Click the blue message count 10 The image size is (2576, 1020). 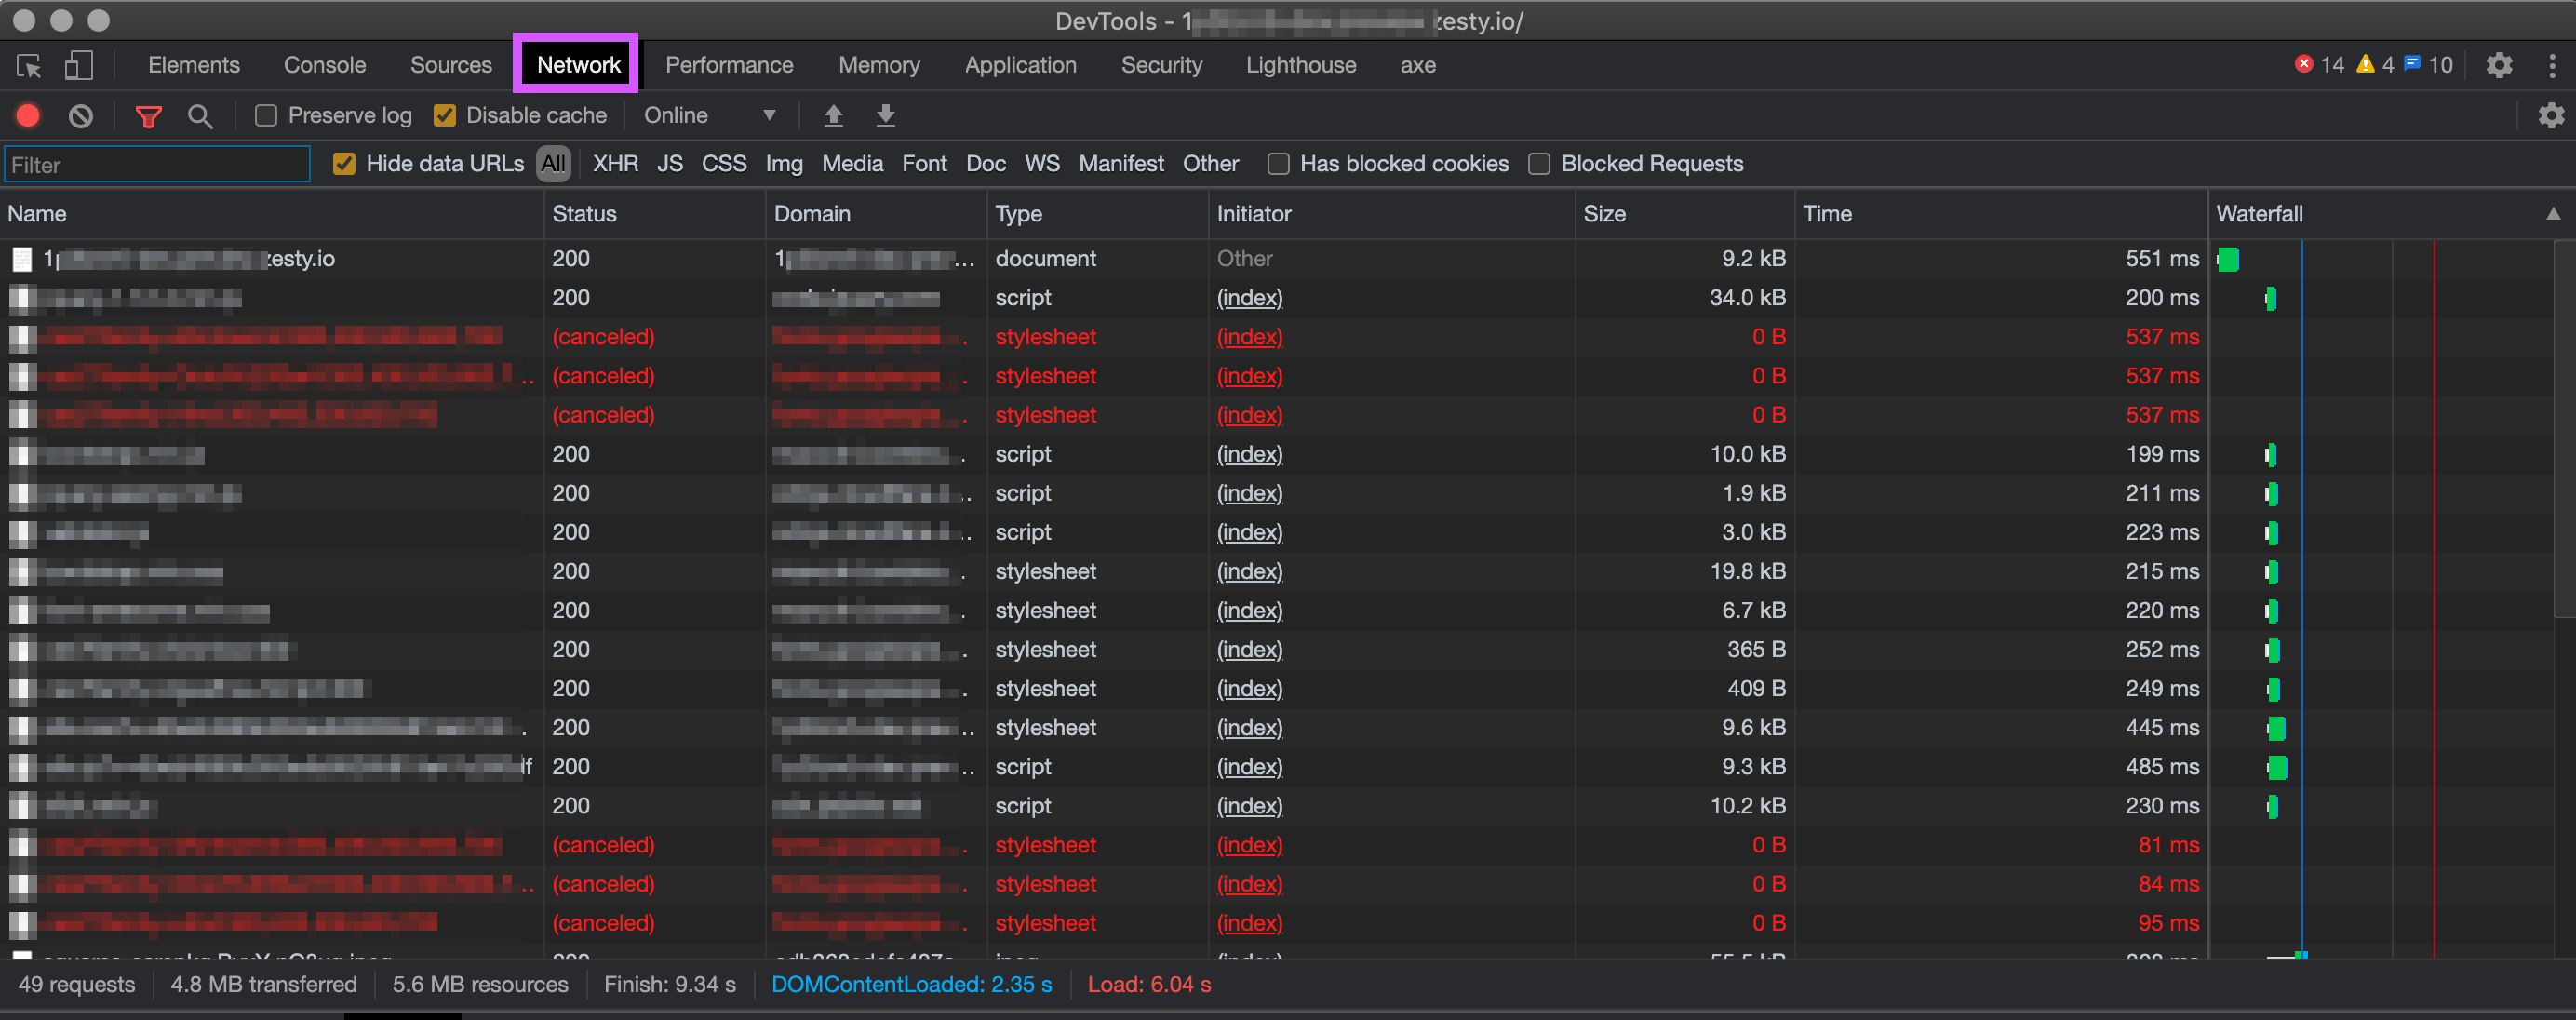[2428, 65]
